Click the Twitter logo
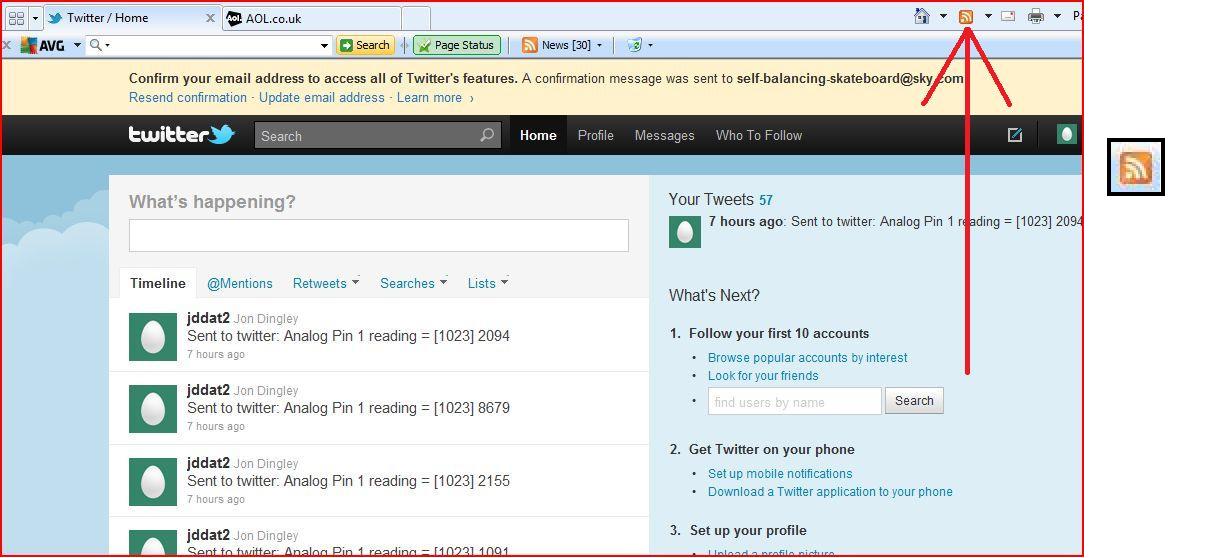1217x558 pixels. point(181,134)
